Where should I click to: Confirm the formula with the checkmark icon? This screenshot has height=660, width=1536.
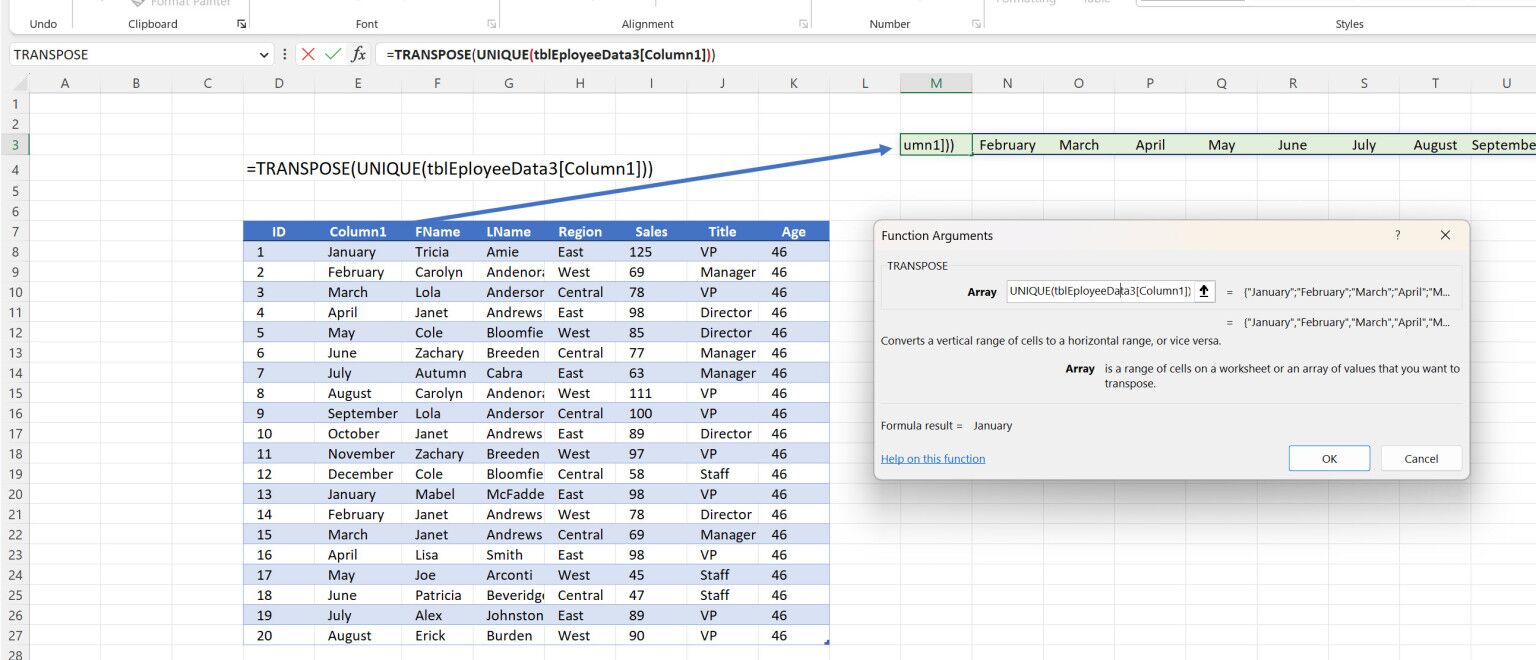[x=333, y=54]
